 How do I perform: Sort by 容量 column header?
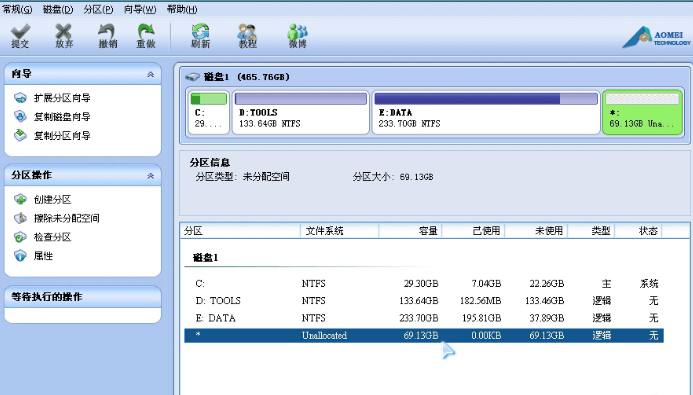click(x=410, y=231)
